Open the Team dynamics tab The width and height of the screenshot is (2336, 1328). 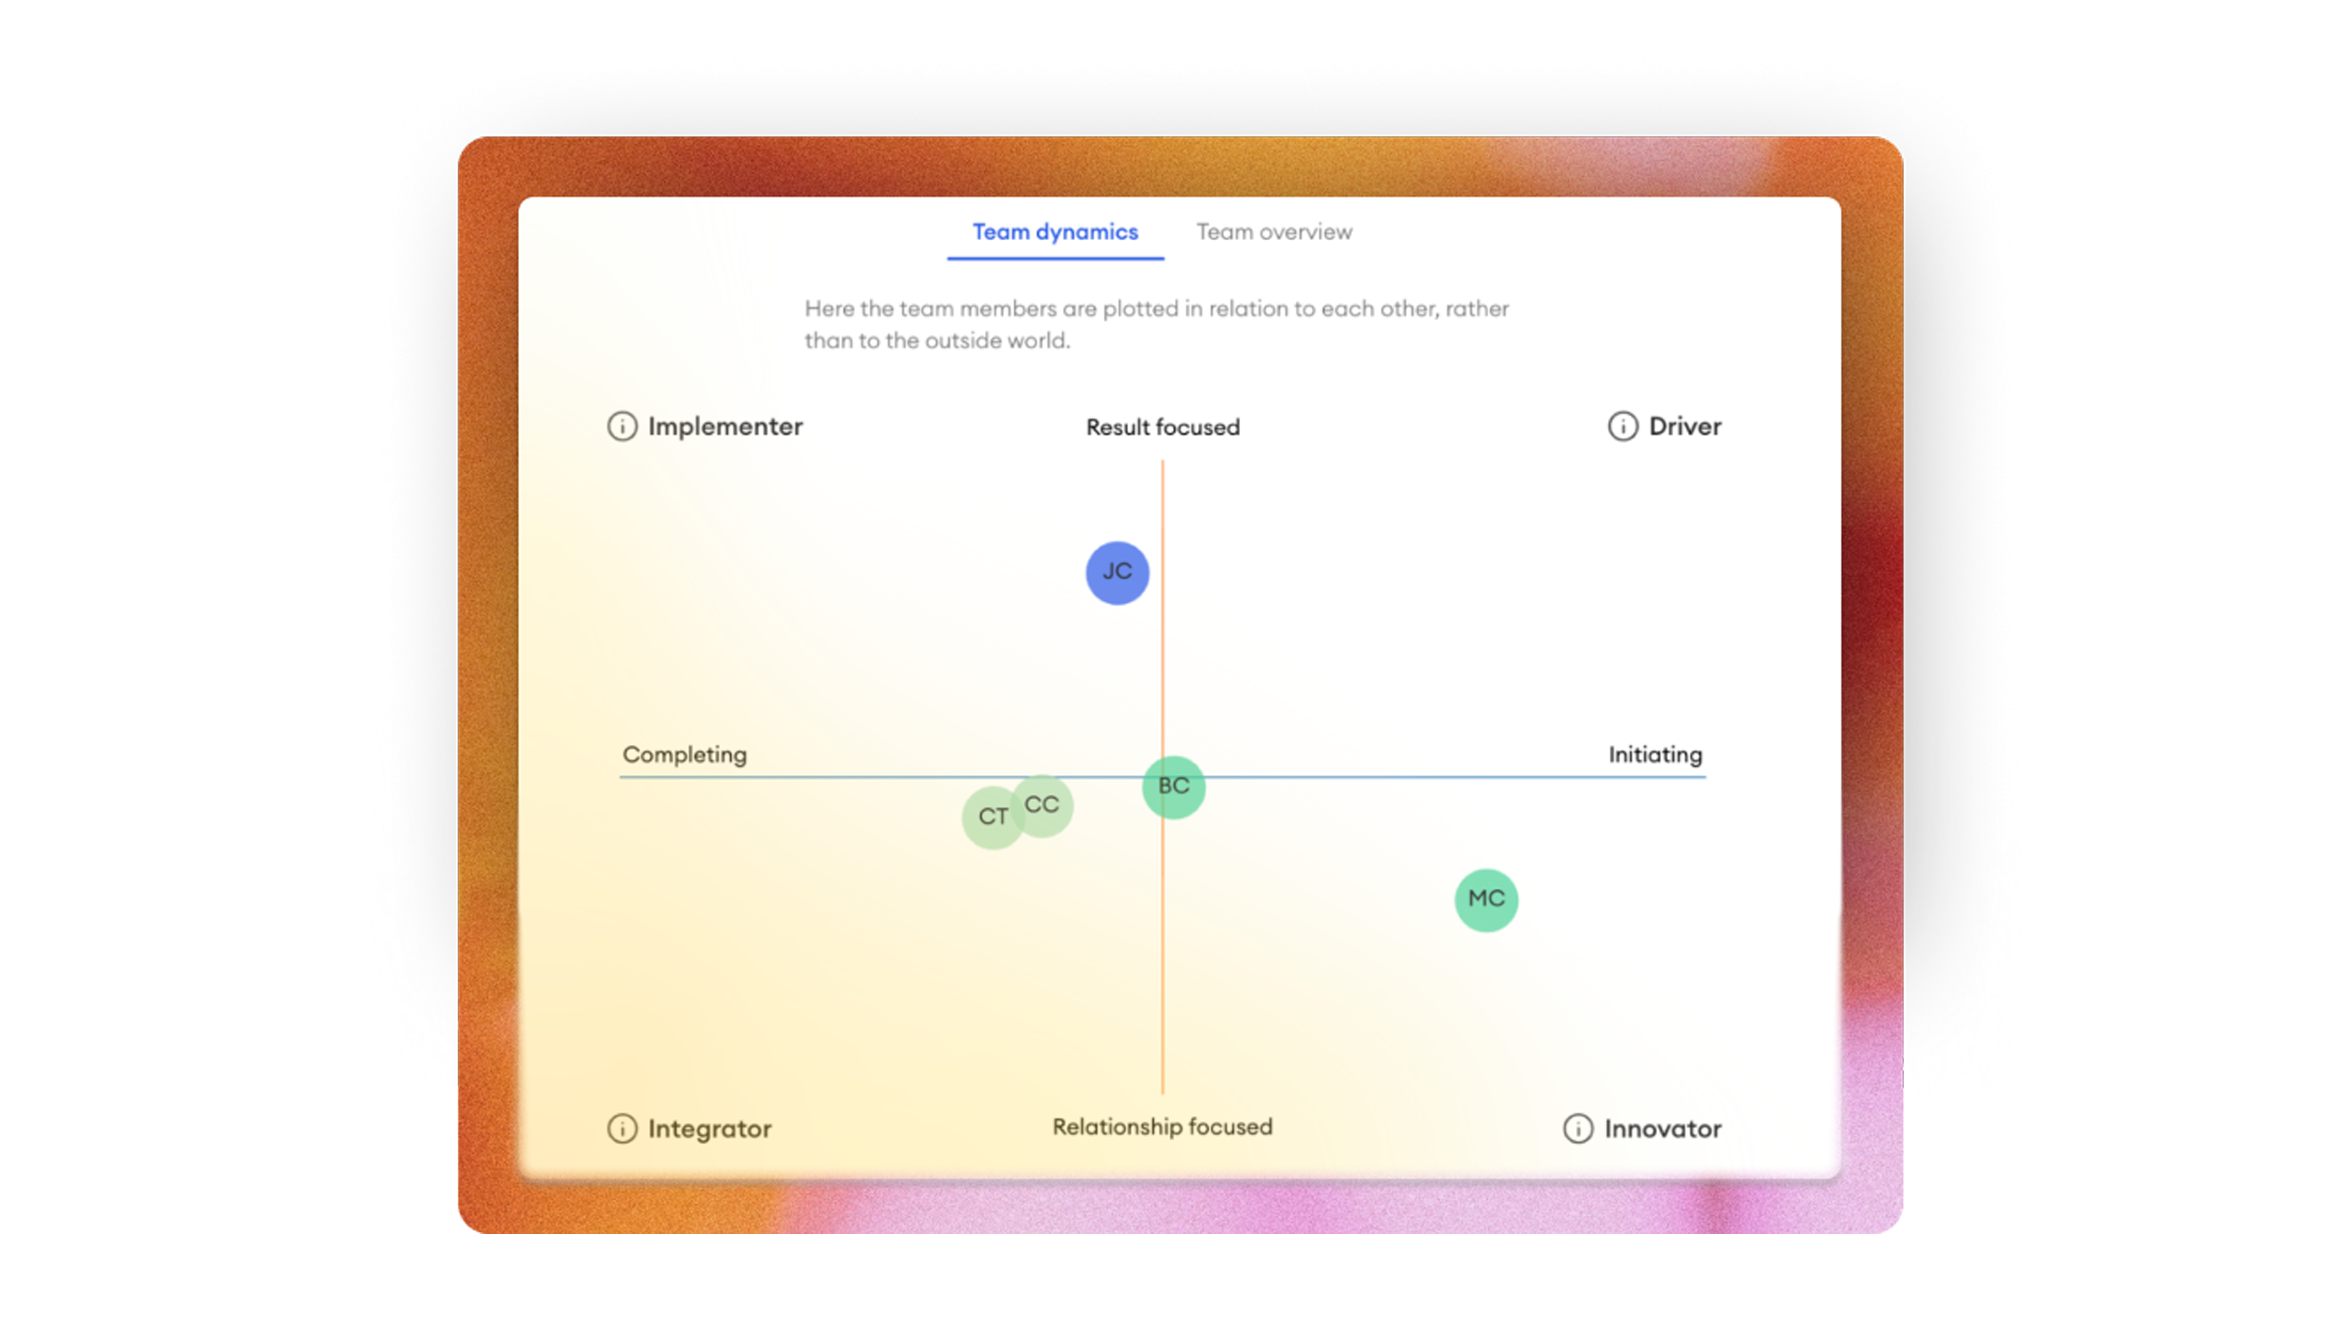point(1054,232)
